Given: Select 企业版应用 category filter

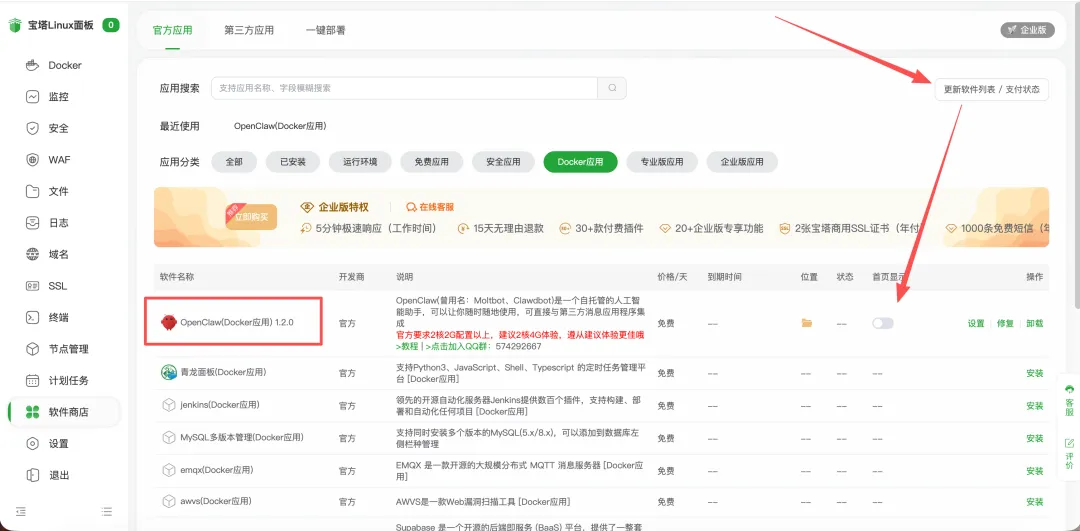Looking at the screenshot, I should (x=742, y=162).
